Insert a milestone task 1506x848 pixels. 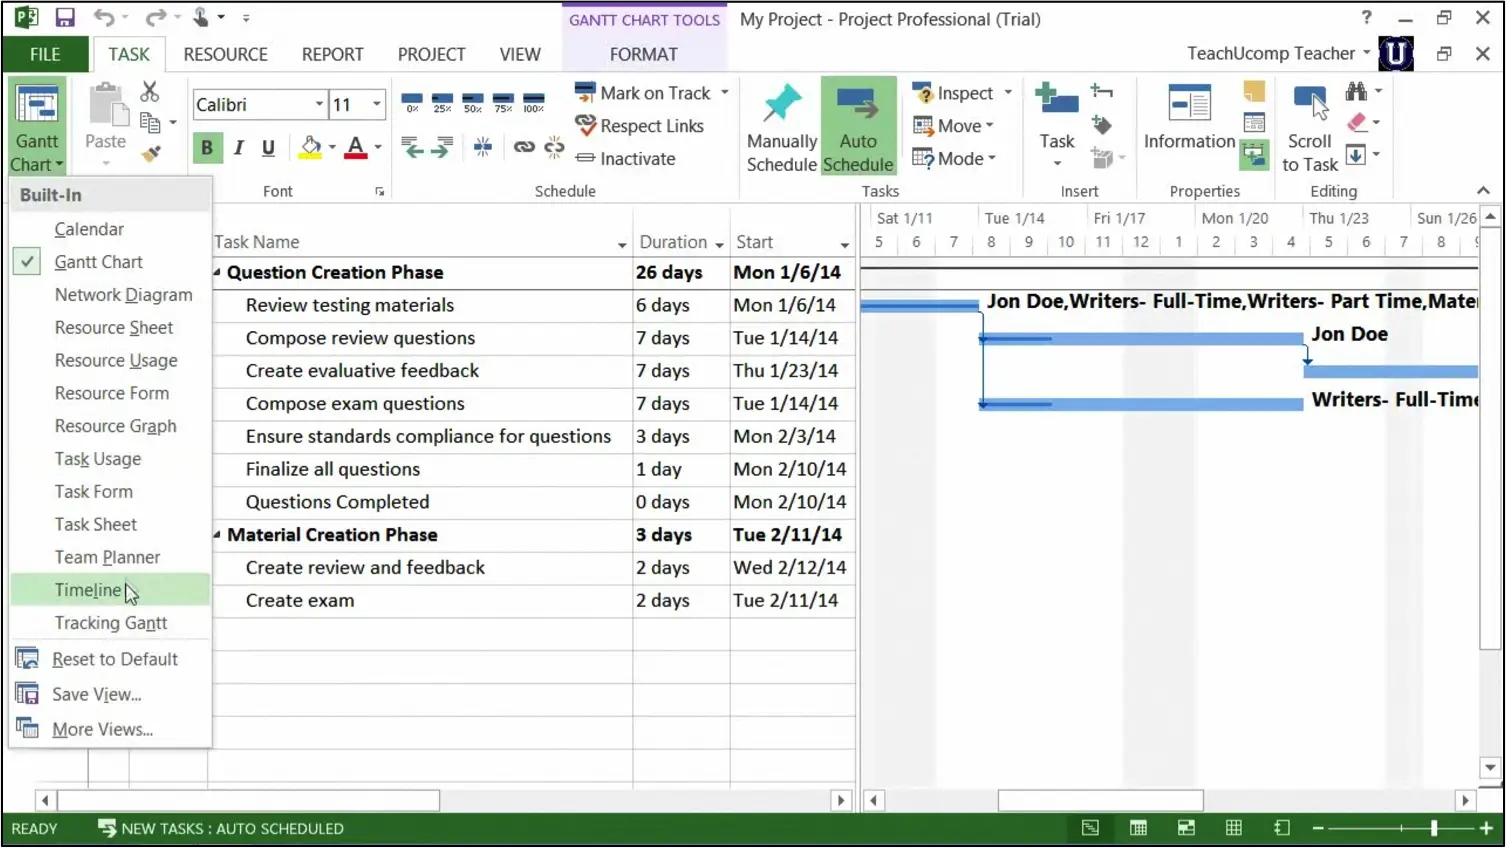(x=1102, y=125)
